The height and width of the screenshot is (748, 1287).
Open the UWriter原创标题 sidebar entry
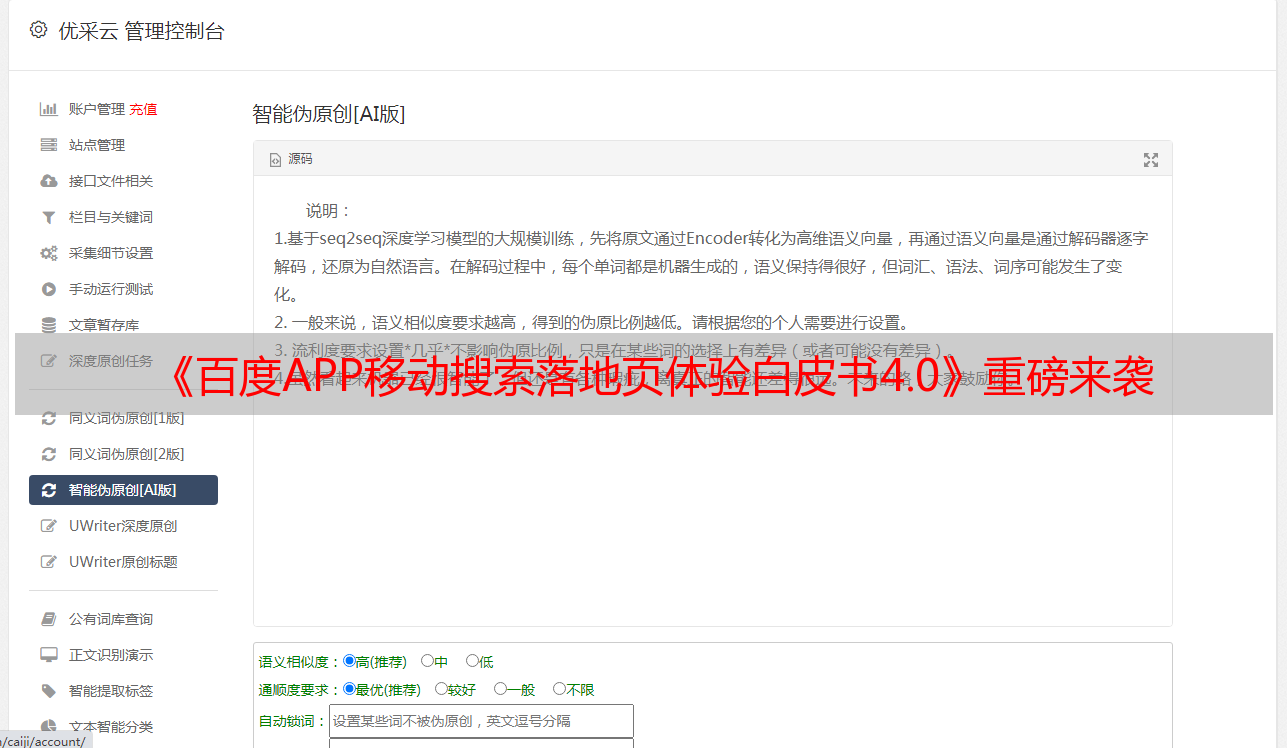(123, 562)
